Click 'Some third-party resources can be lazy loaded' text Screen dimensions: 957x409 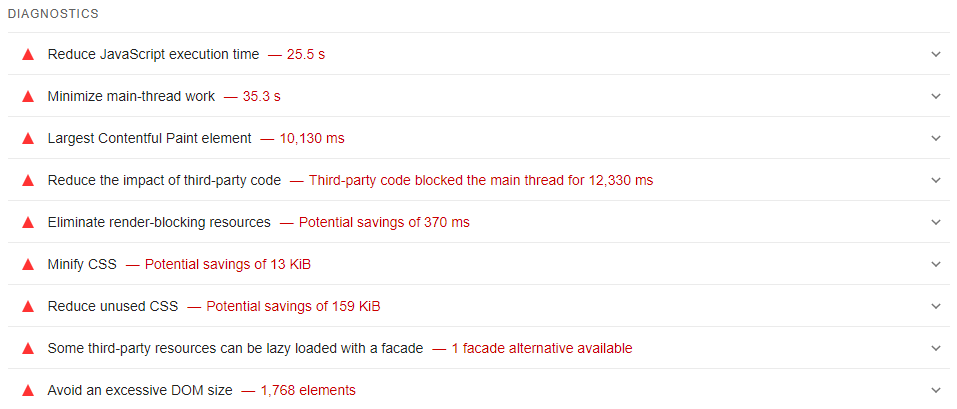click(235, 348)
